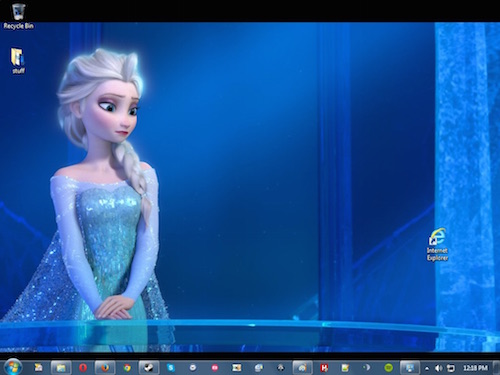Screen dimensions: 500x375
Task: Open the Windows Start menu orb
Action: click(x=12, y=367)
